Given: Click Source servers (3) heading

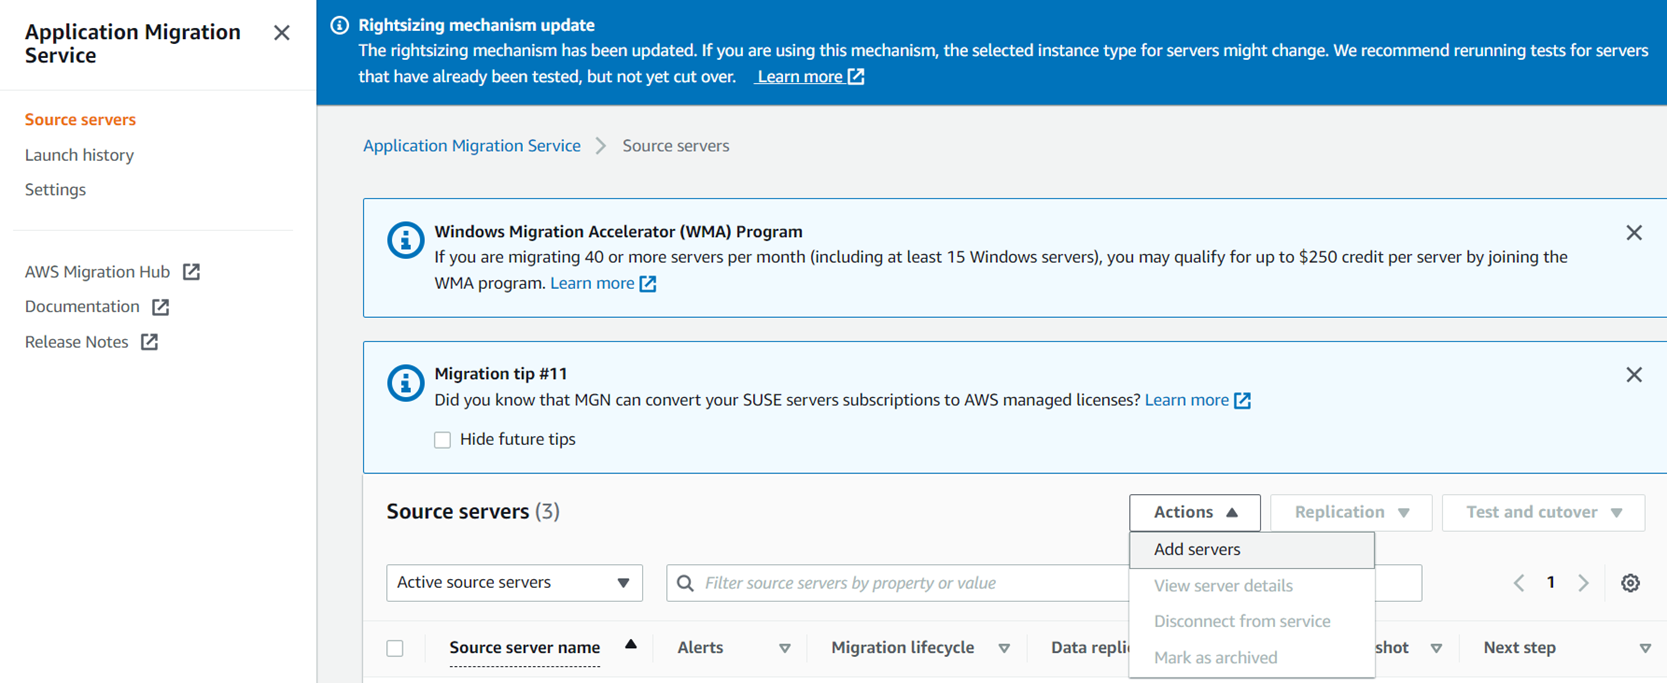Looking at the screenshot, I should coord(473,512).
